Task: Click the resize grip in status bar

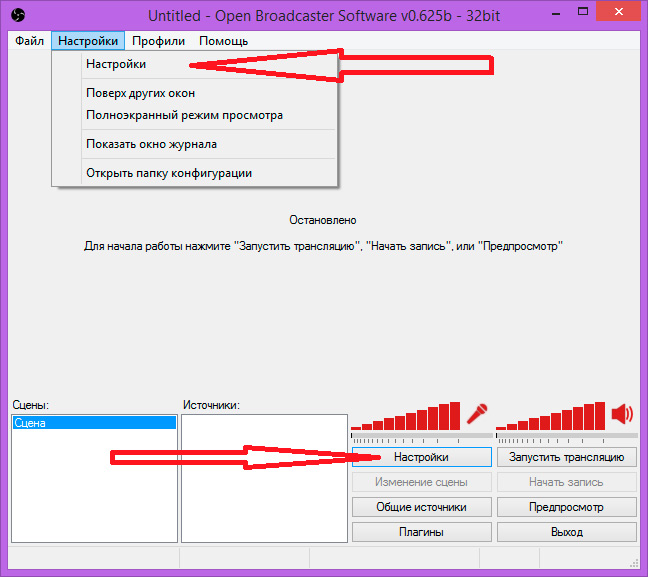Action: (634, 563)
